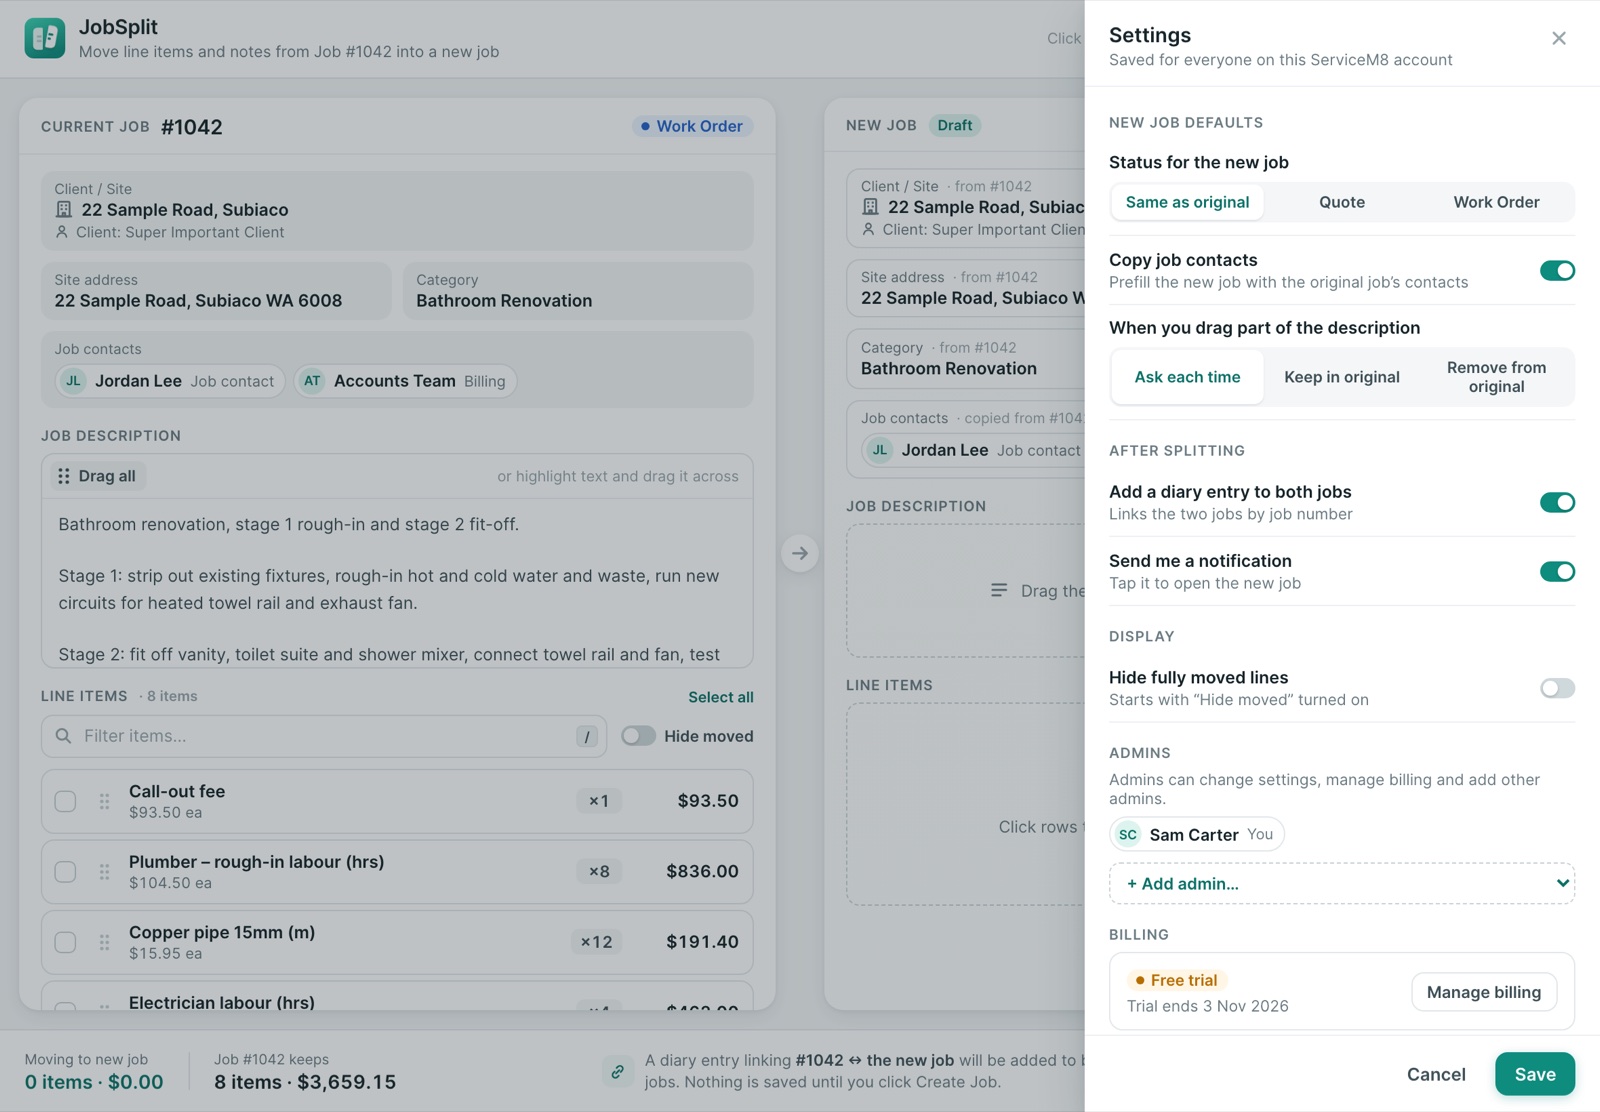Click the drag handle on Call-out fee row
Screen dimensions: 1600x1112
pos(104,801)
